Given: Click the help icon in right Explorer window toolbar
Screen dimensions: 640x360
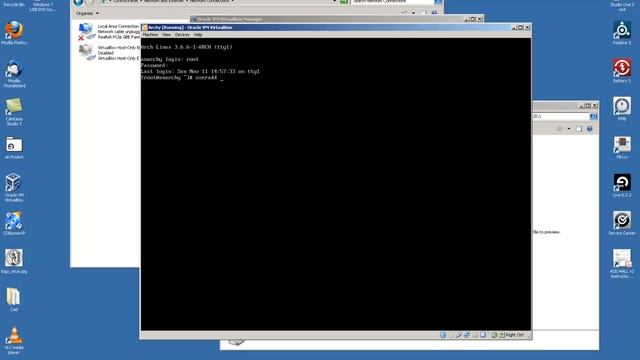Looking at the screenshot, I should (589, 129).
